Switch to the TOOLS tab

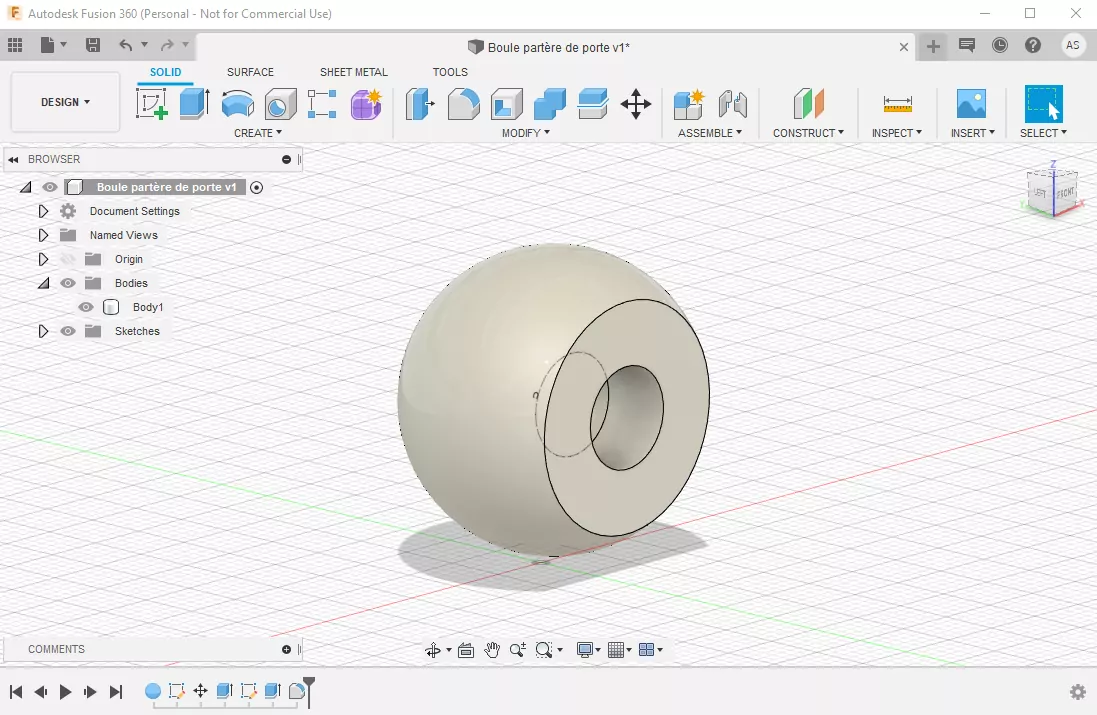(450, 72)
